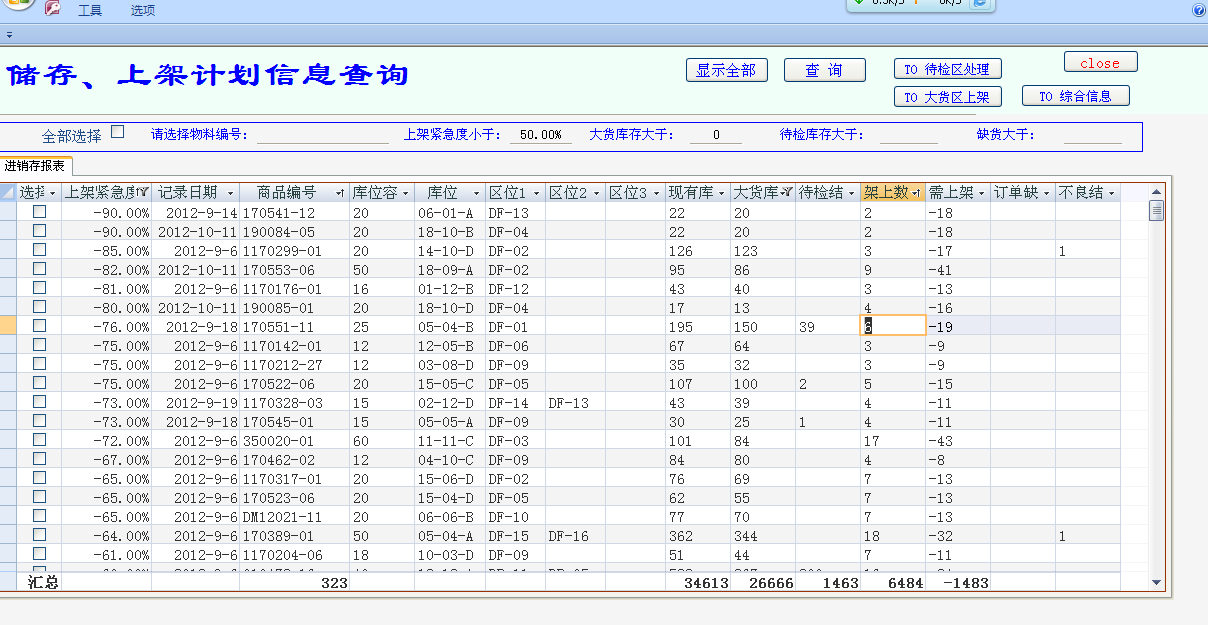Click the 显示全部 button
This screenshot has width=1208, height=625.
[726, 70]
